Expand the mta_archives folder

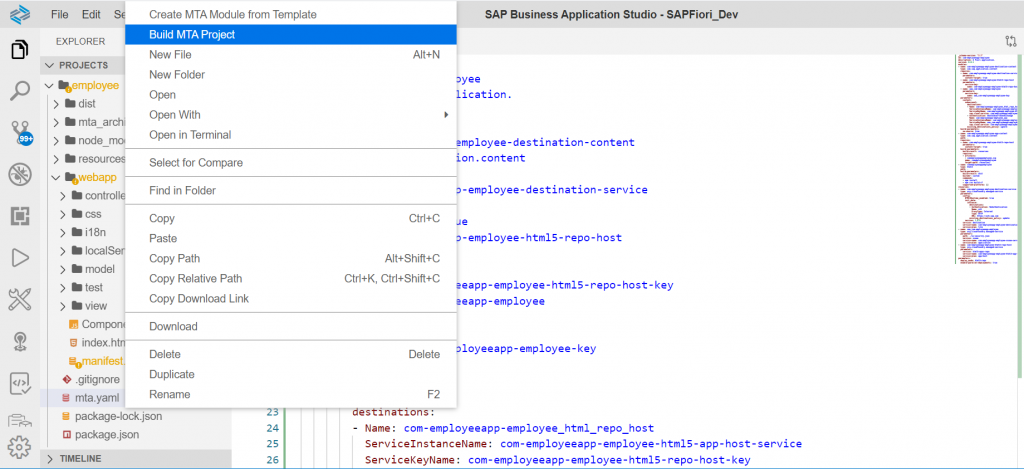pyautogui.click(x=56, y=122)
